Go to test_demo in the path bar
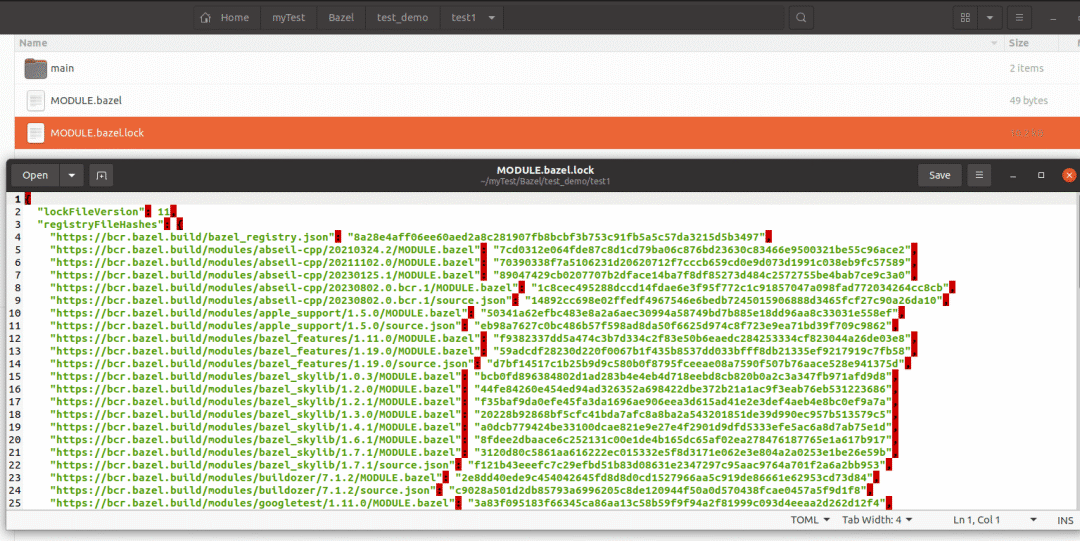The width and height of the screenshot is (1080, 541). tap(402, 17)
